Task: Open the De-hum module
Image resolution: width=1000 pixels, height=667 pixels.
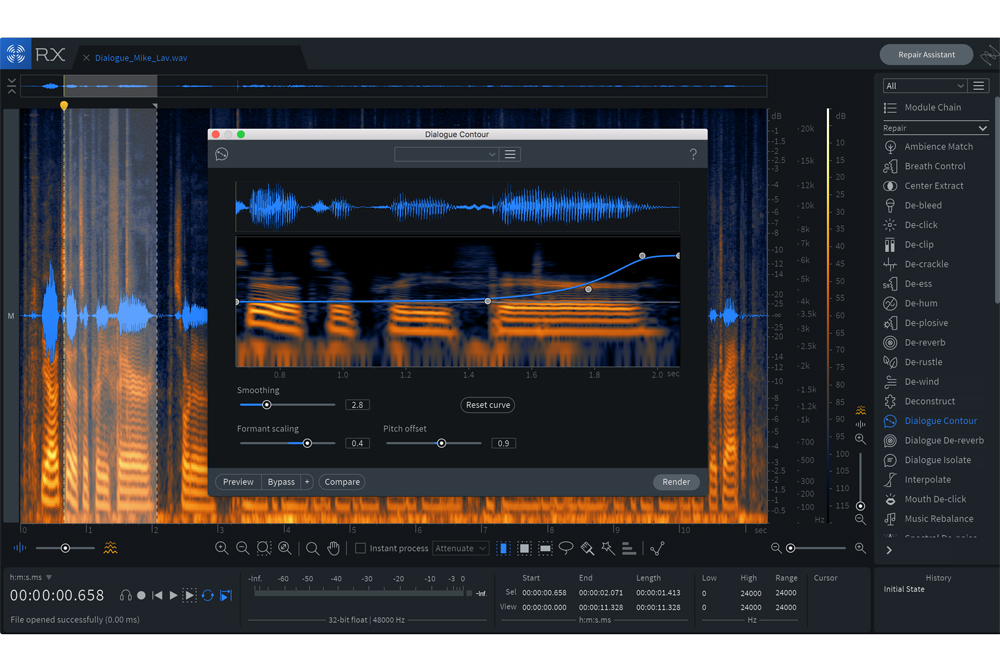Action: tap(910, 304)
